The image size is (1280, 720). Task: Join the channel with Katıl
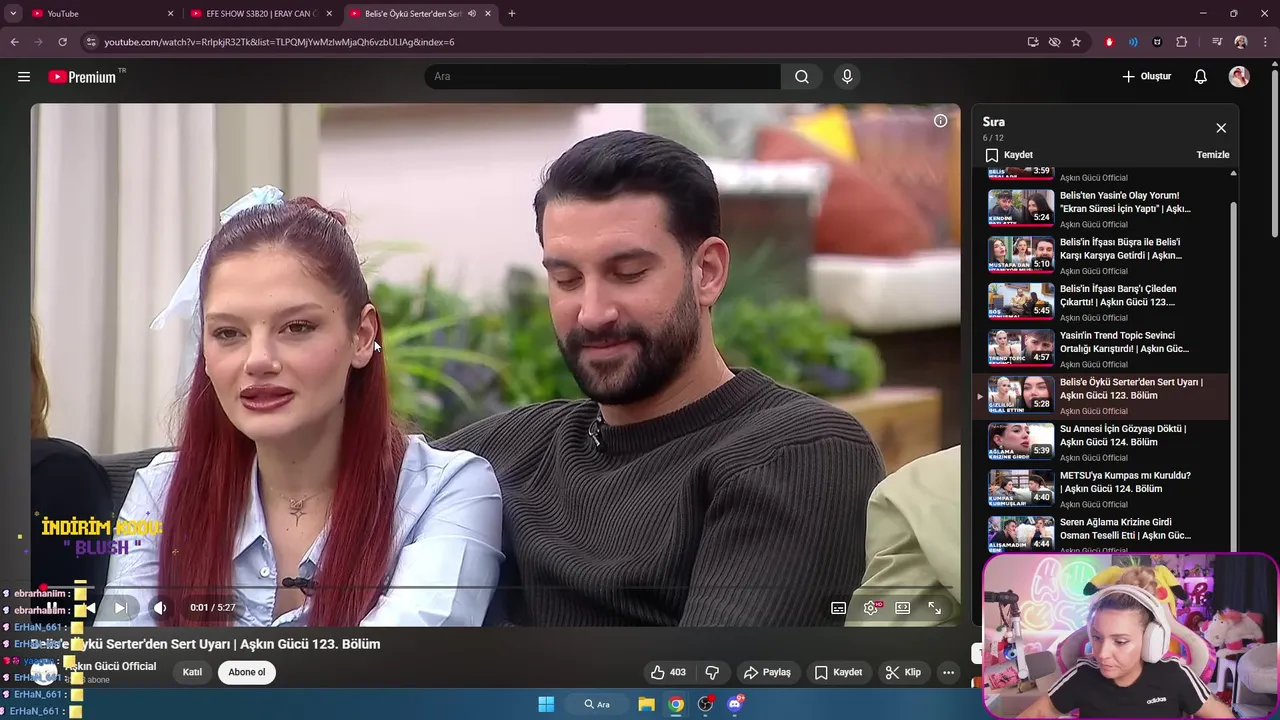point(192,672)
